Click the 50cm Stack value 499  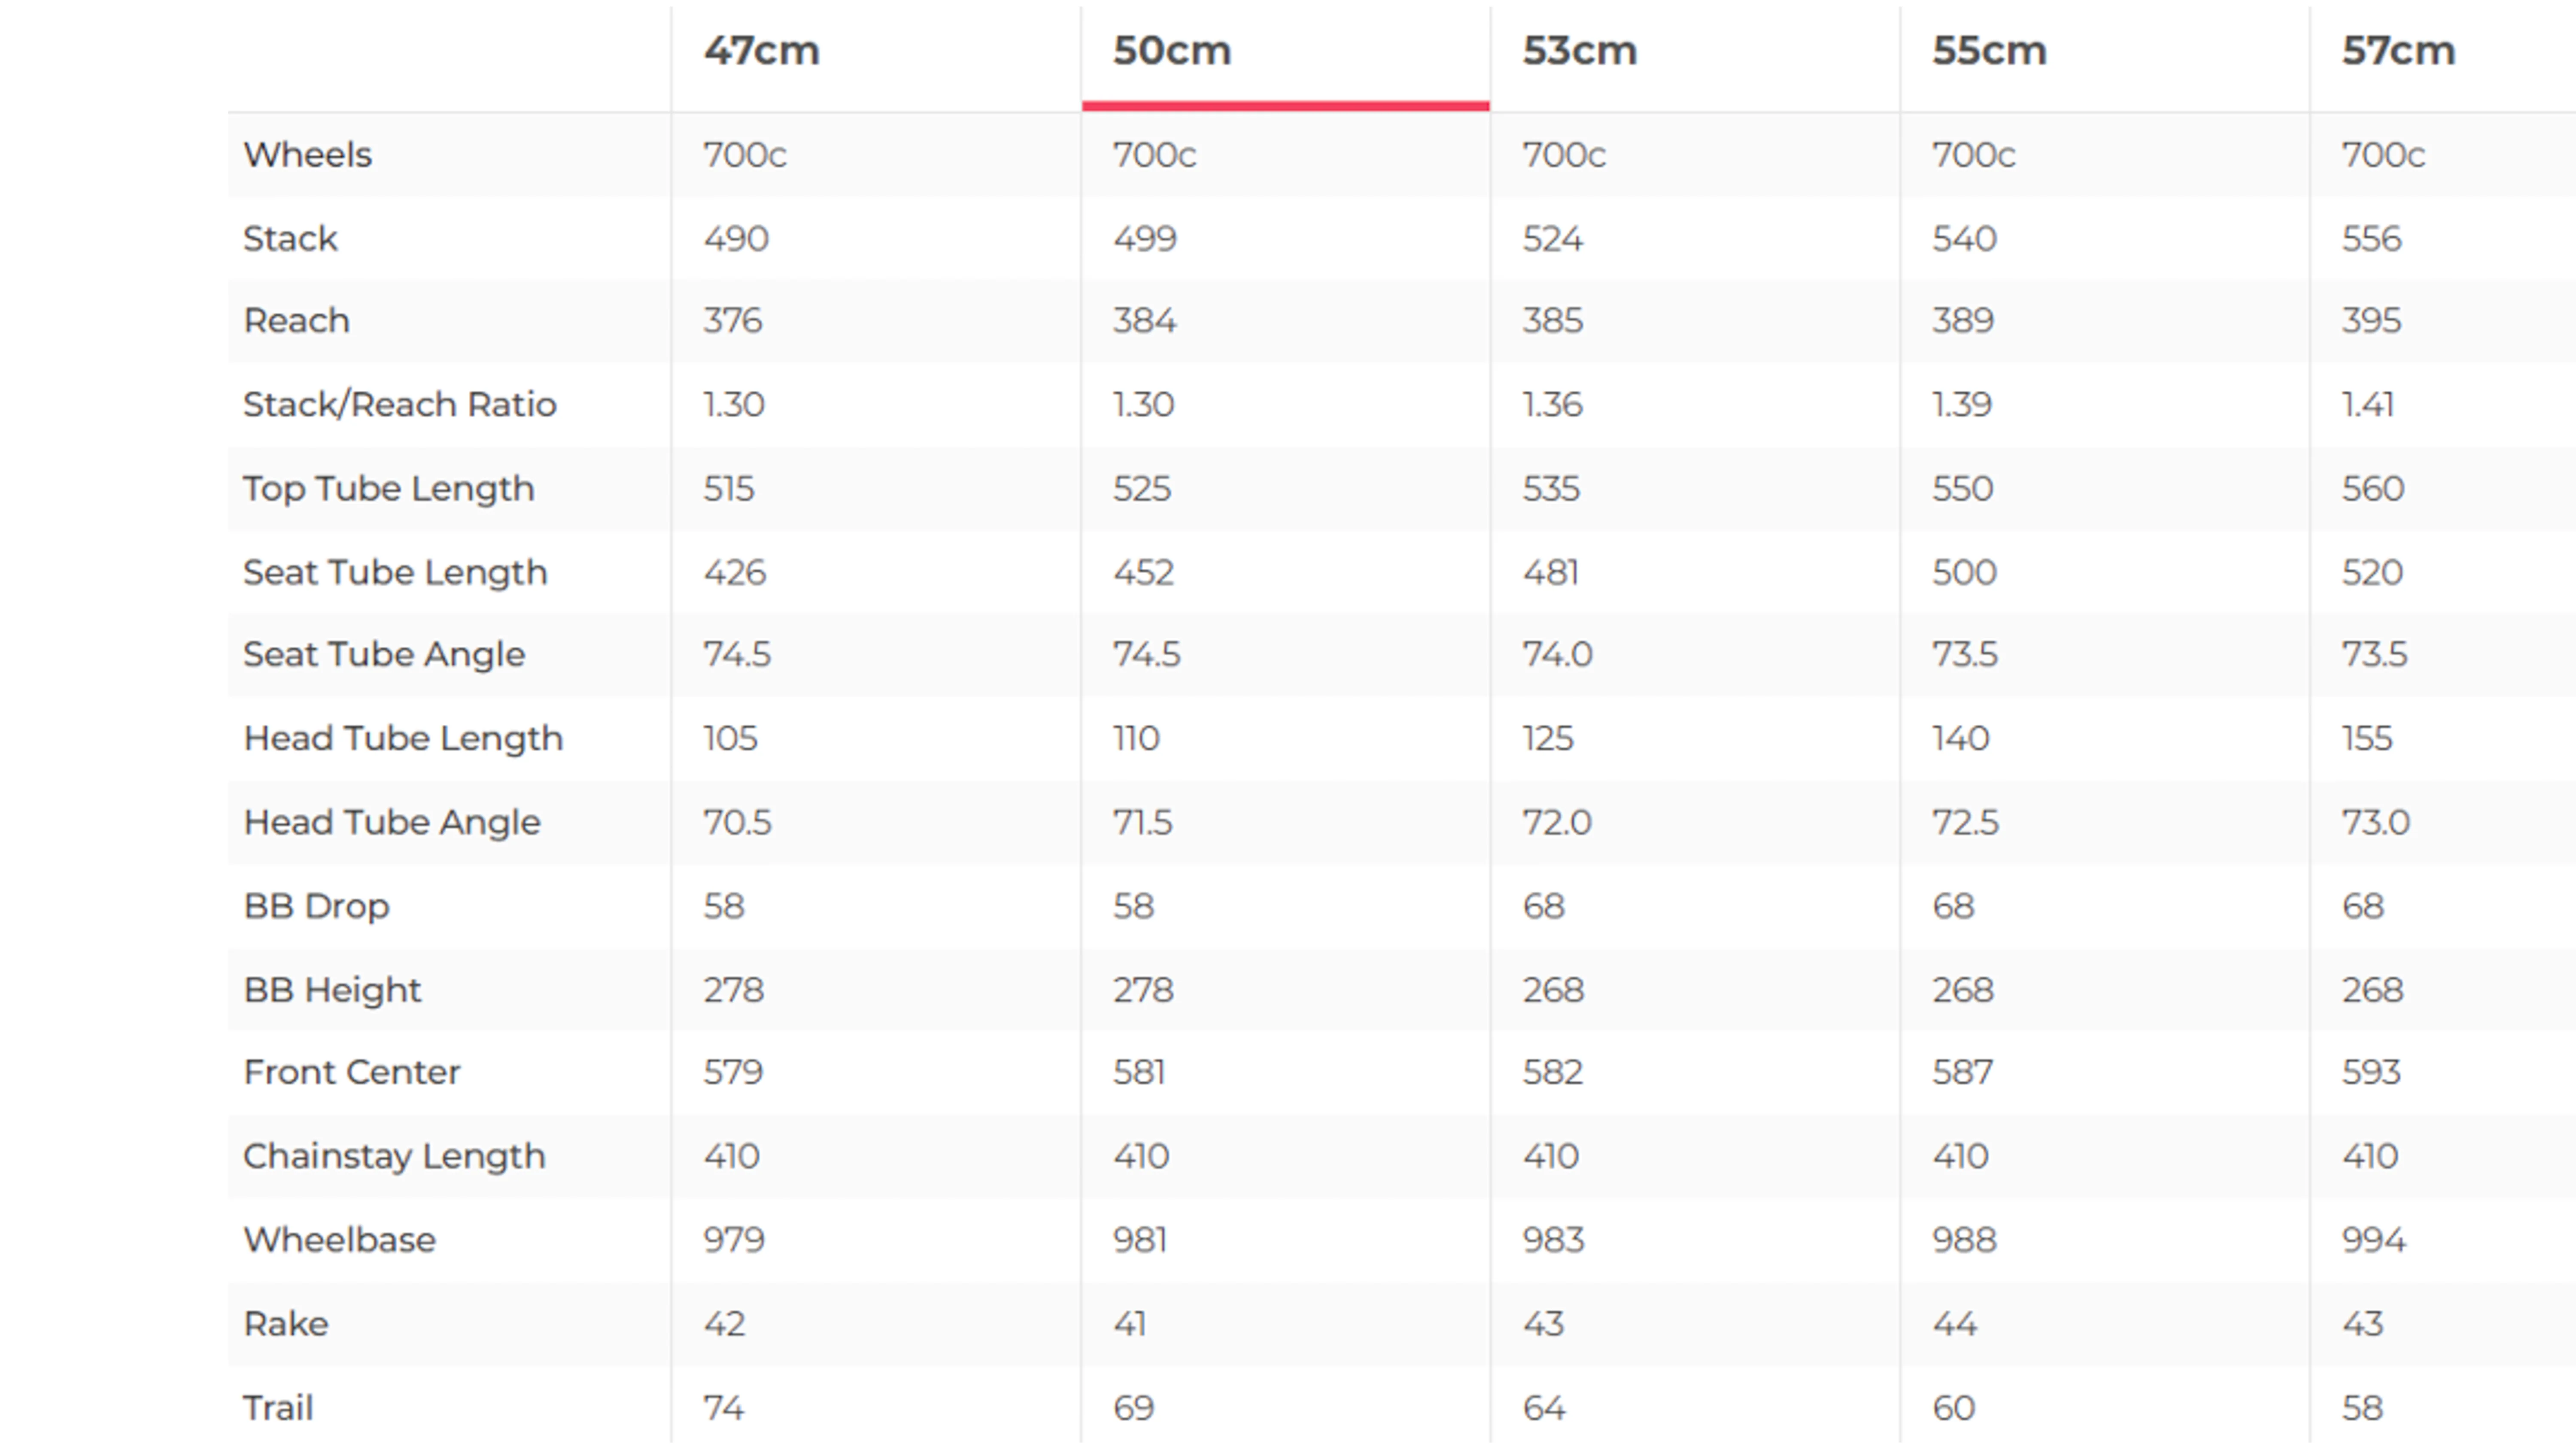[1145, 239]
